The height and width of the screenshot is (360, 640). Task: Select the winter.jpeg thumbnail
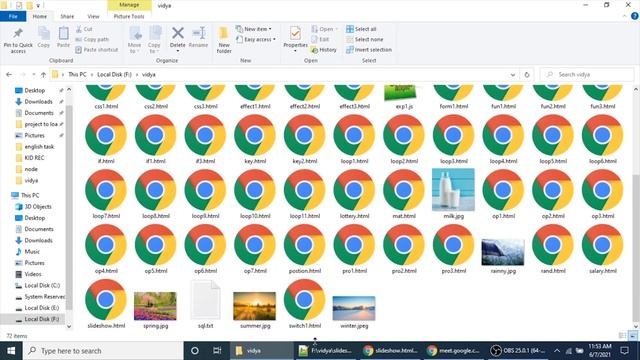[x=354, y=309]
